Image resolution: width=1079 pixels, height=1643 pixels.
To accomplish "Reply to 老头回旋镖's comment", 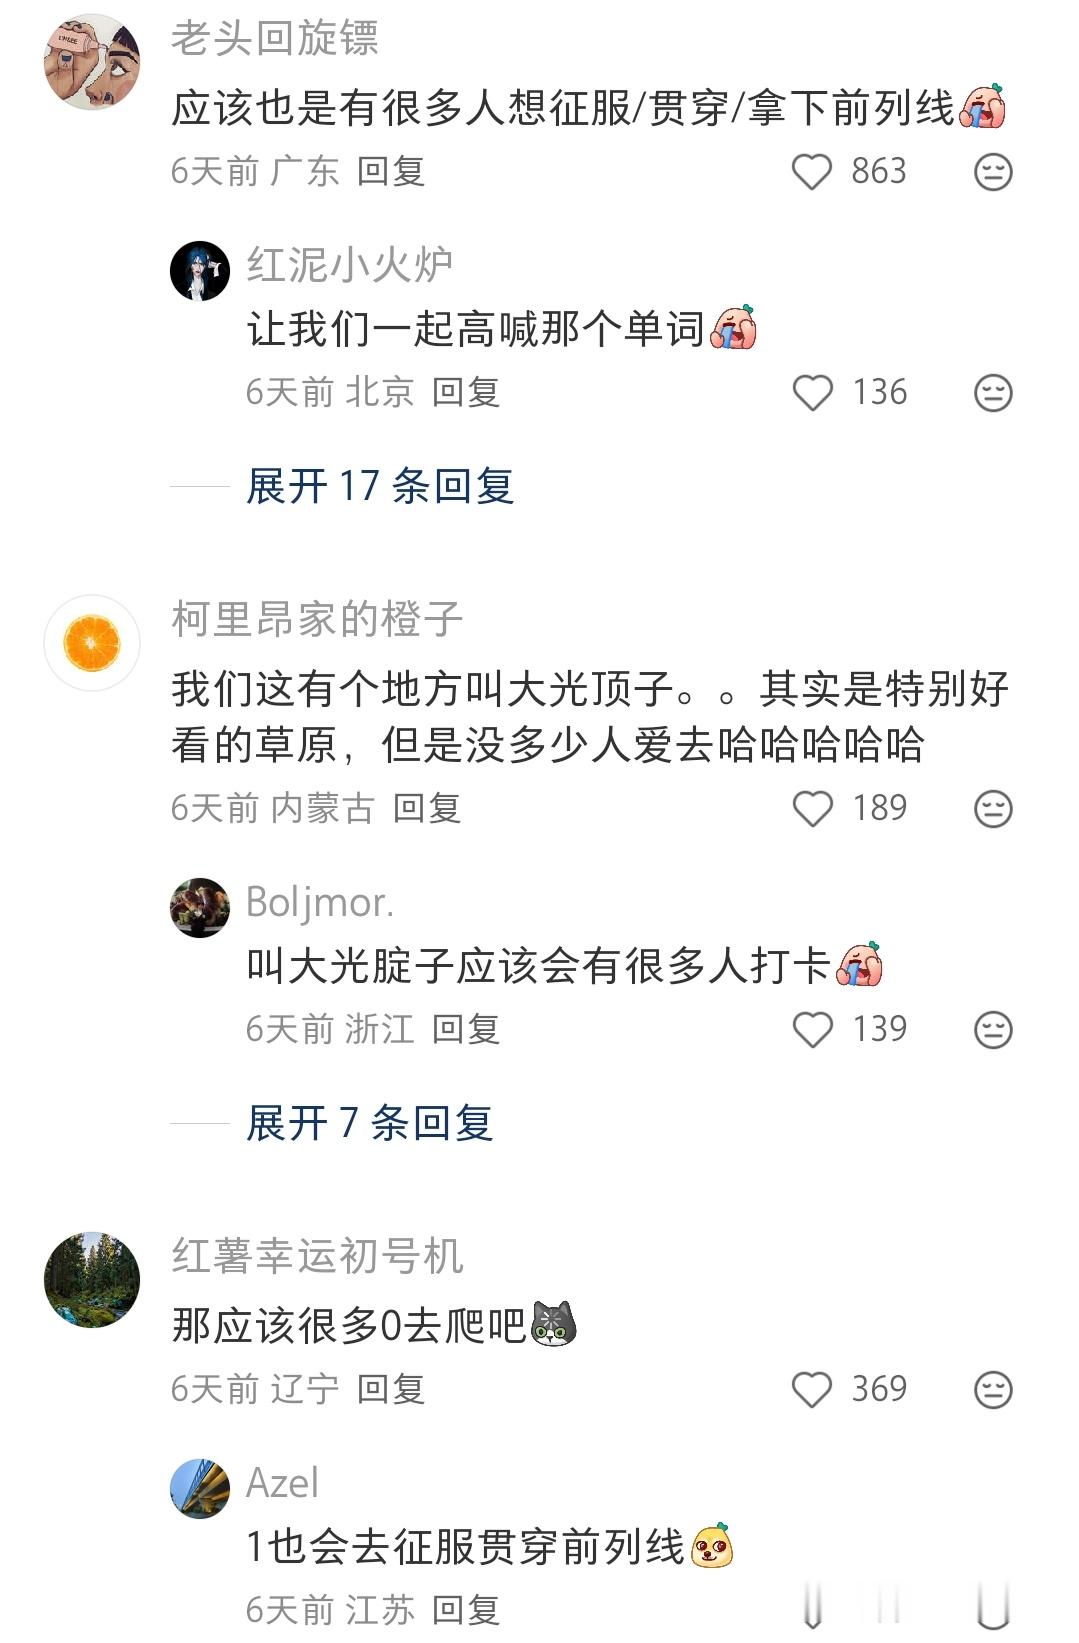I will 391,172.
